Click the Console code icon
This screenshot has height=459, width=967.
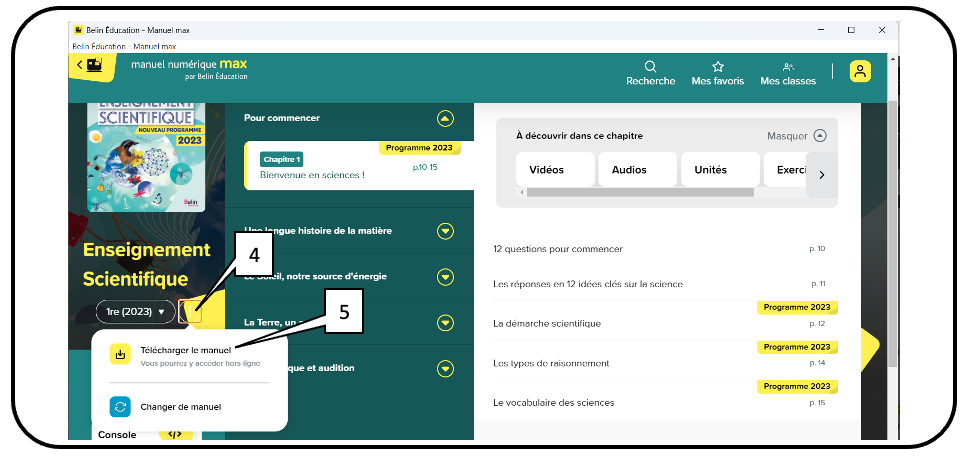point(175,435)
